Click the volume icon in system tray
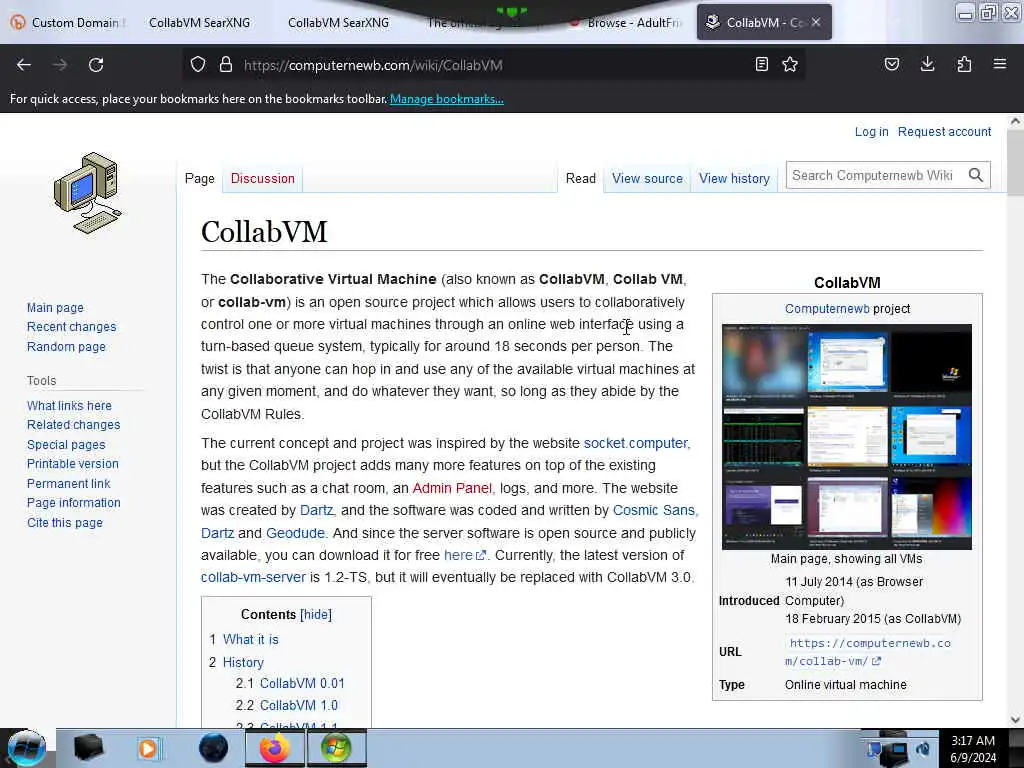The image size is (1024, 768). [923, 749]
